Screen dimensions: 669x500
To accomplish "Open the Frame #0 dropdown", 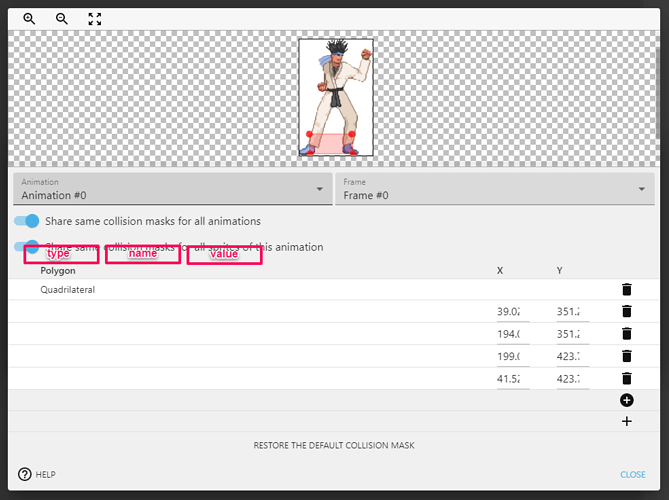I will (x=495, y=189).
